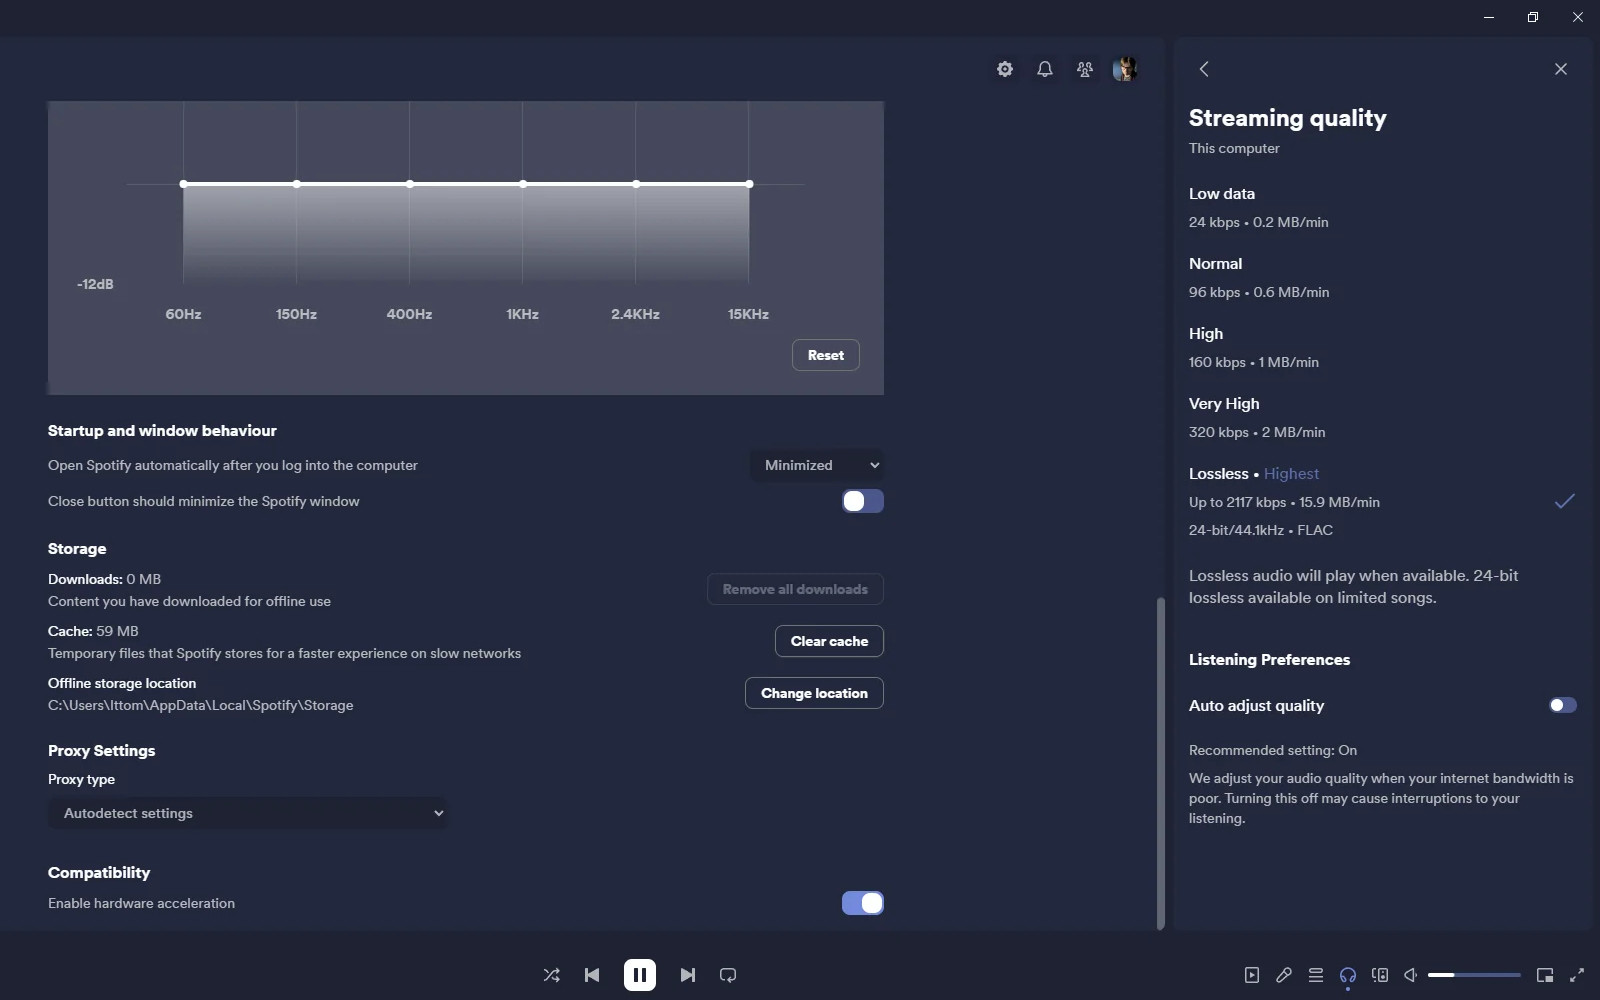Open the miniplayer icon
The height and width of the screenshot is (1000, 1600).
coord(1545,975)
